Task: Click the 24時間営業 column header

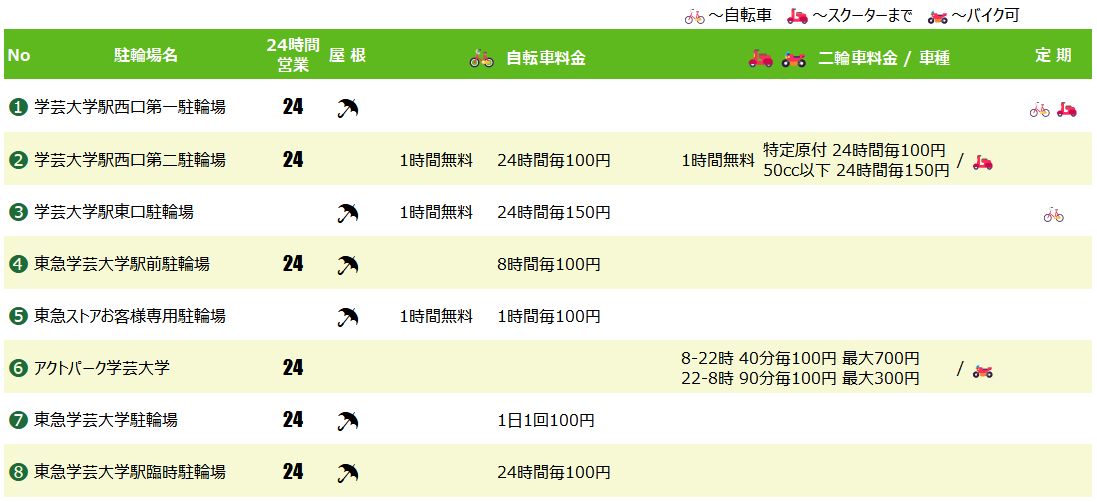Action: click(293, 55)
